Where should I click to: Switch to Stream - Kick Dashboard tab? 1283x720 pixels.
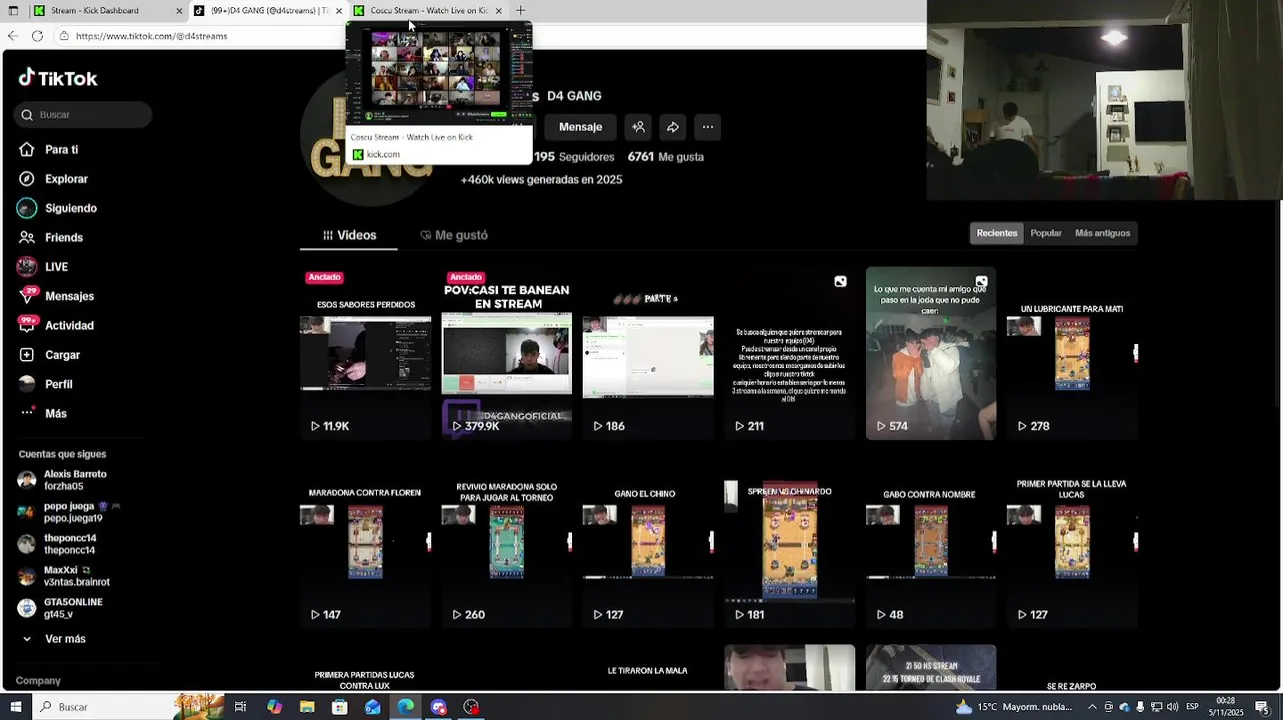(108, 11)
